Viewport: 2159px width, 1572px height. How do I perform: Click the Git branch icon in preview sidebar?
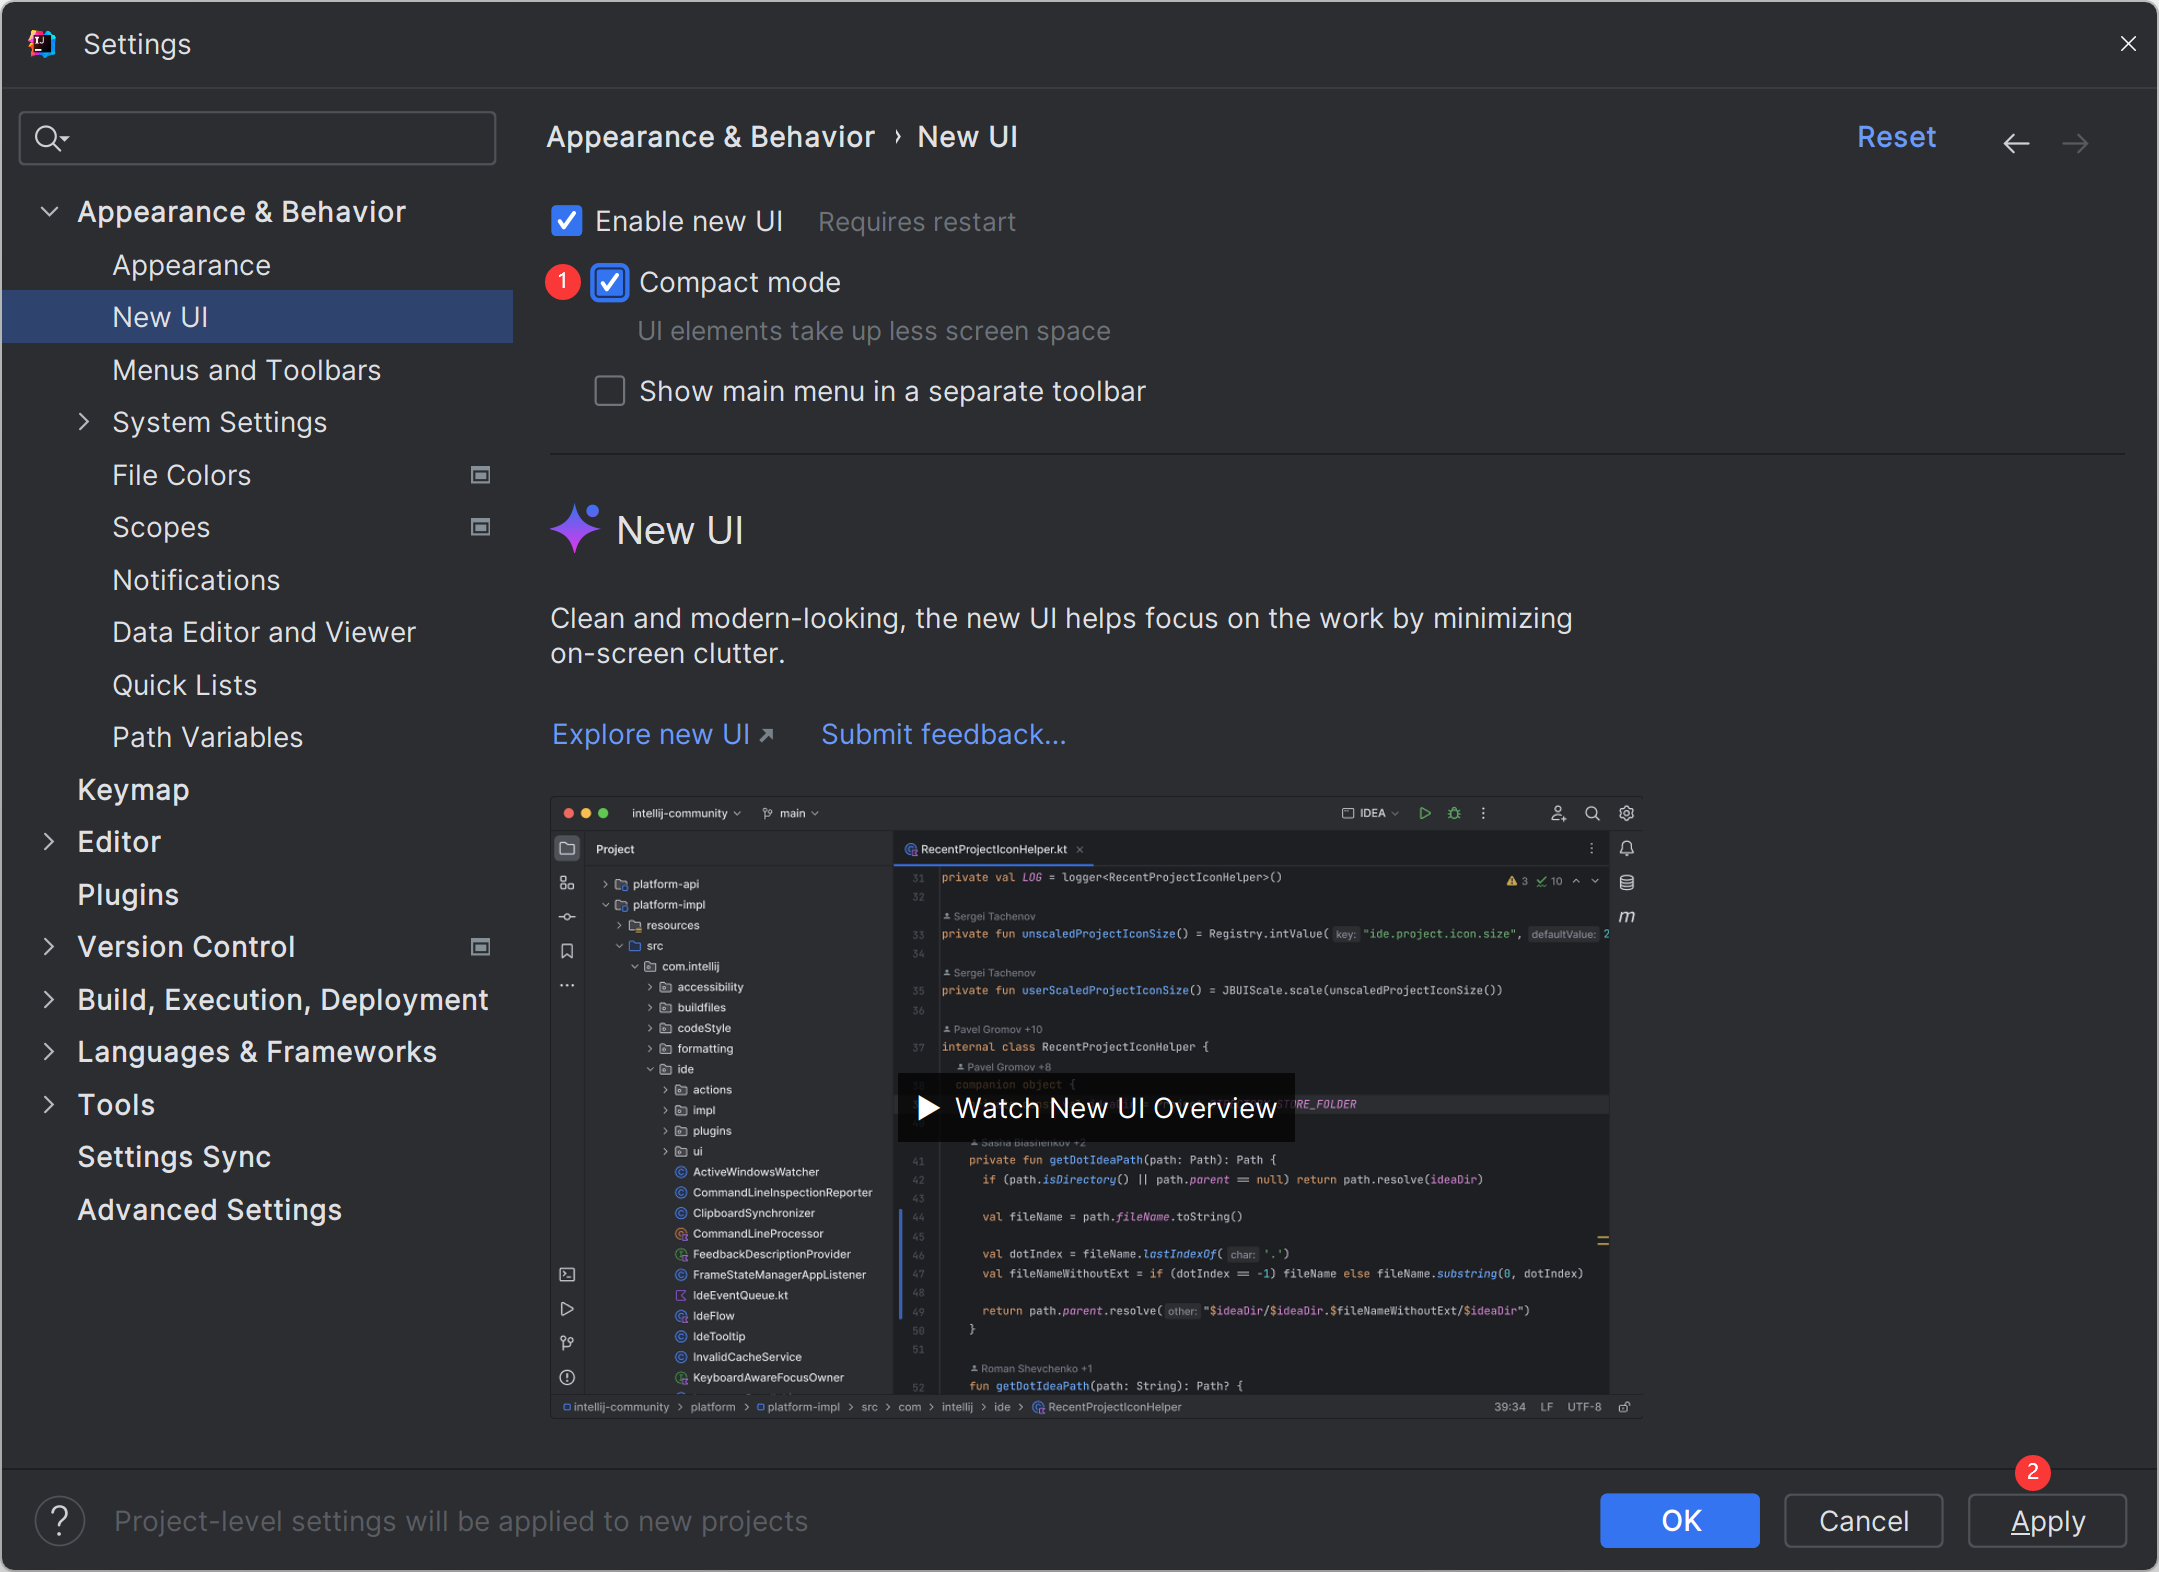[x=567, y=1343]
